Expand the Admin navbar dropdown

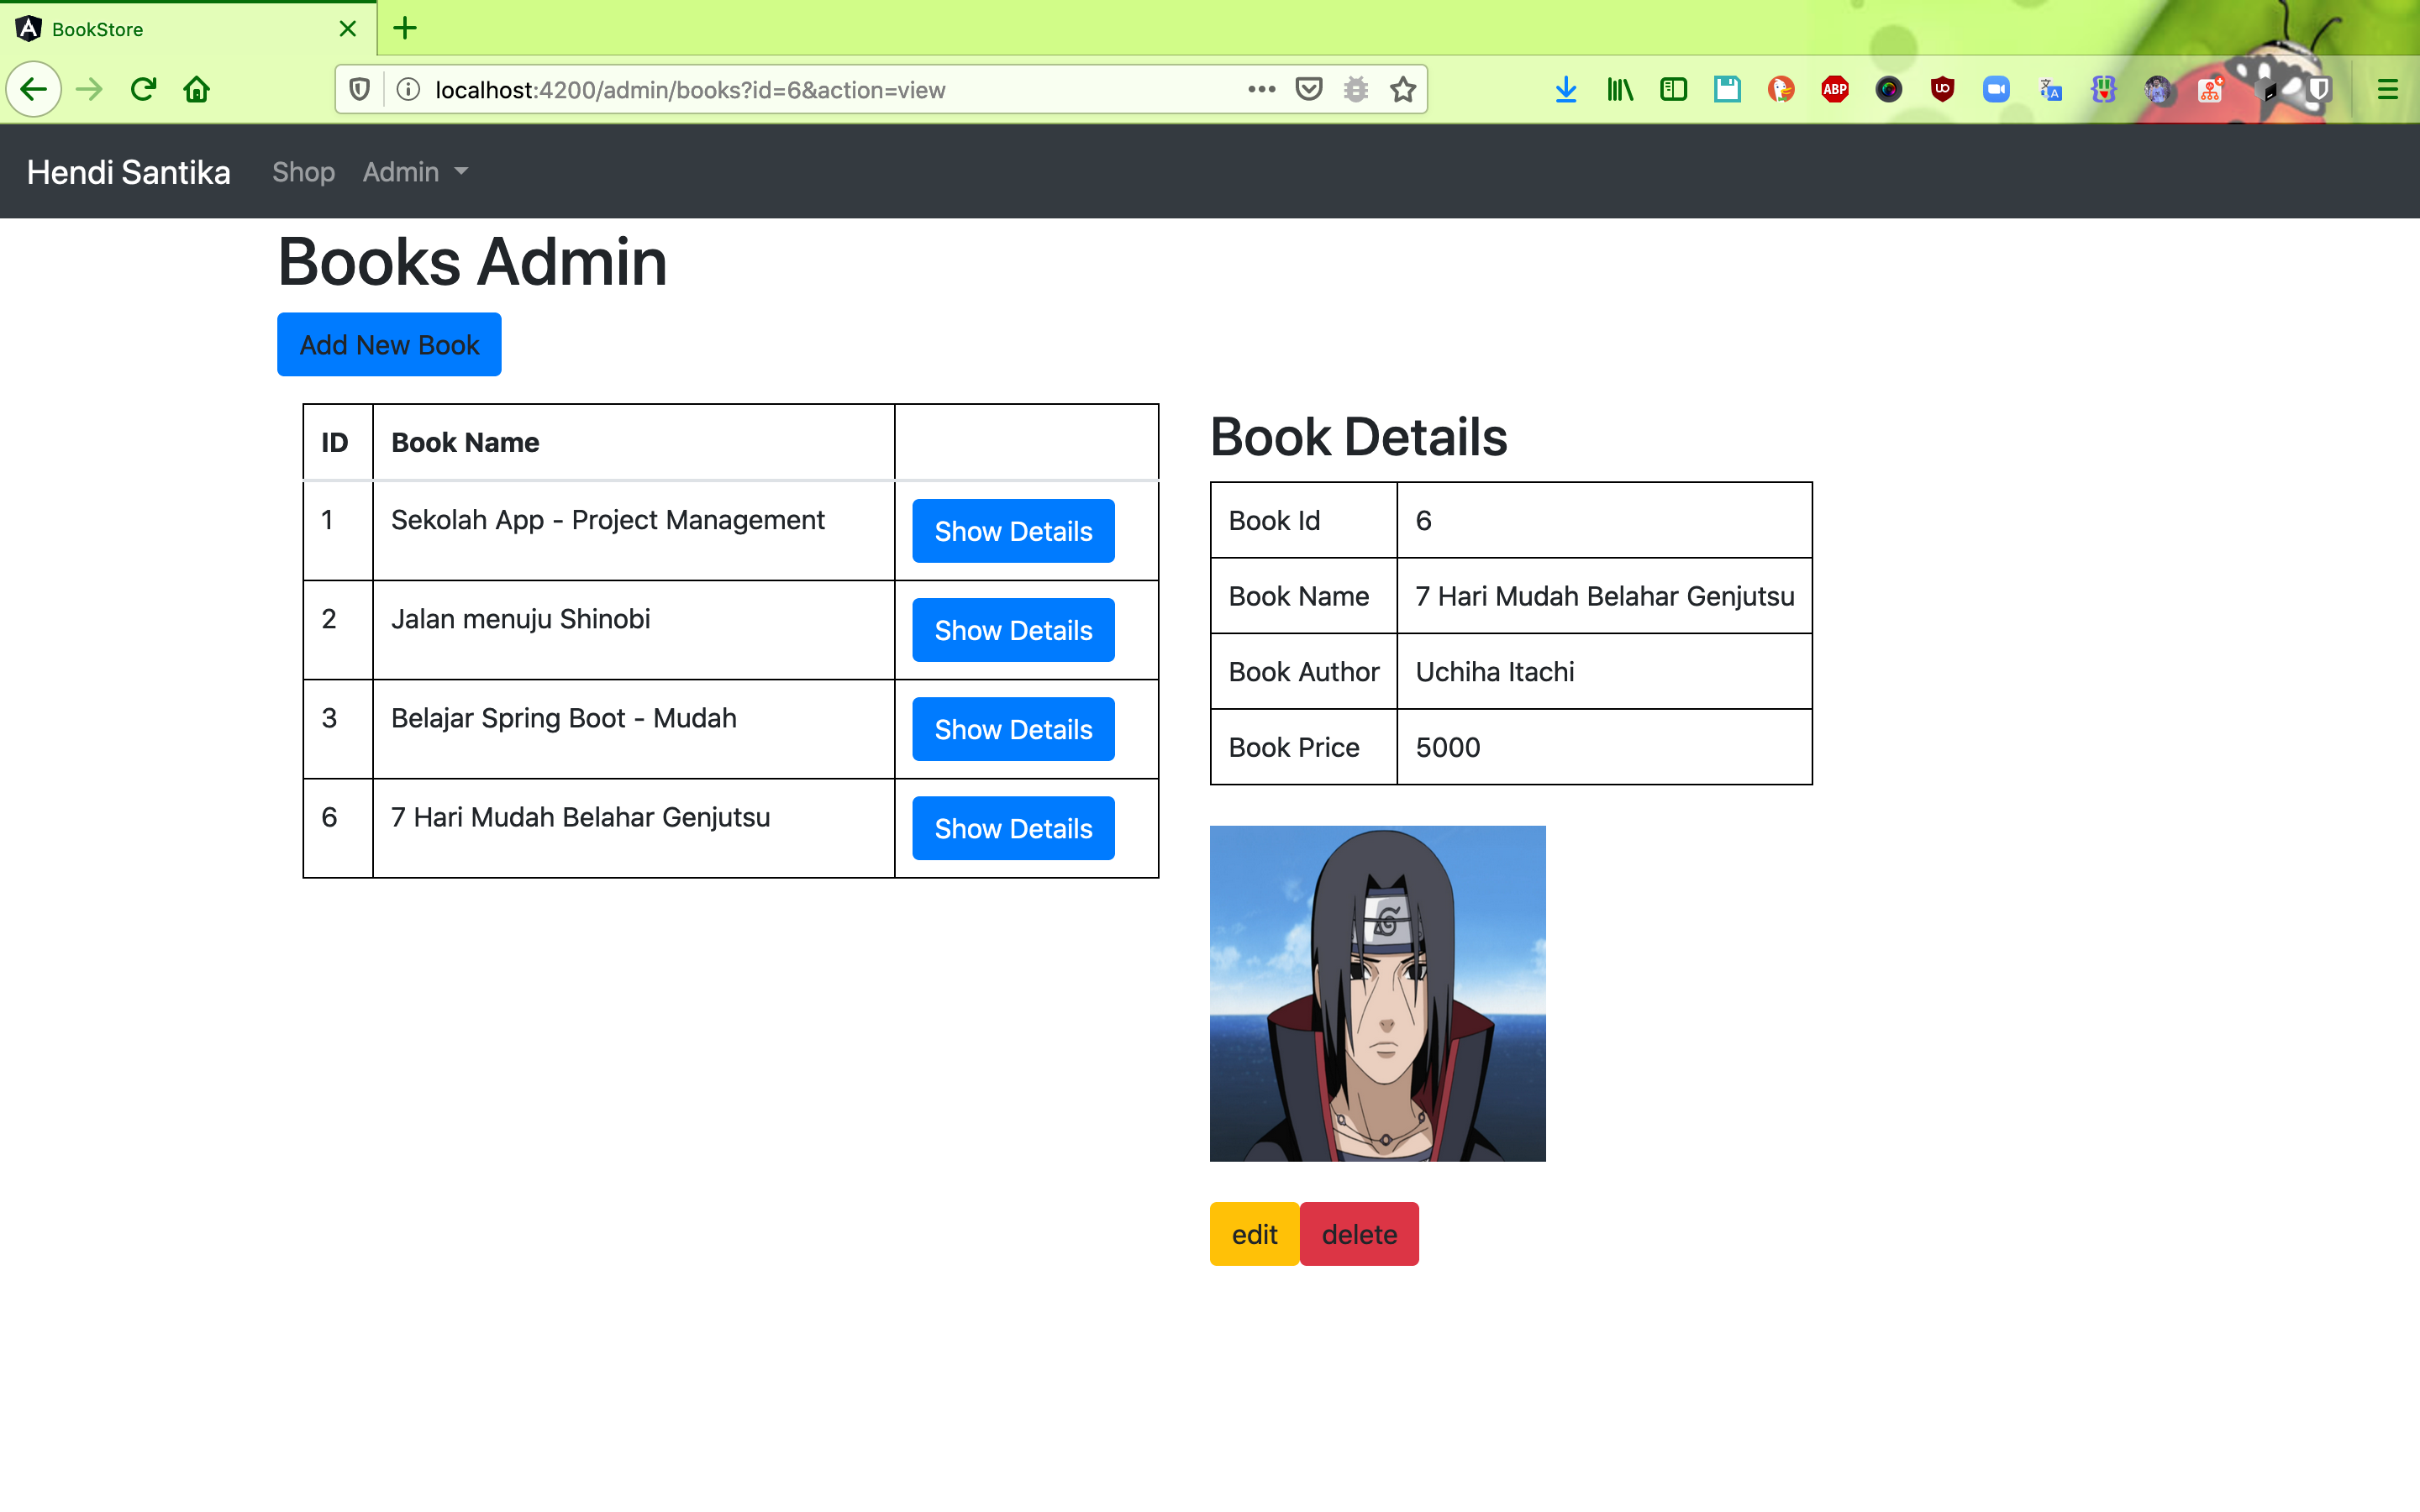tap(414, 172)
